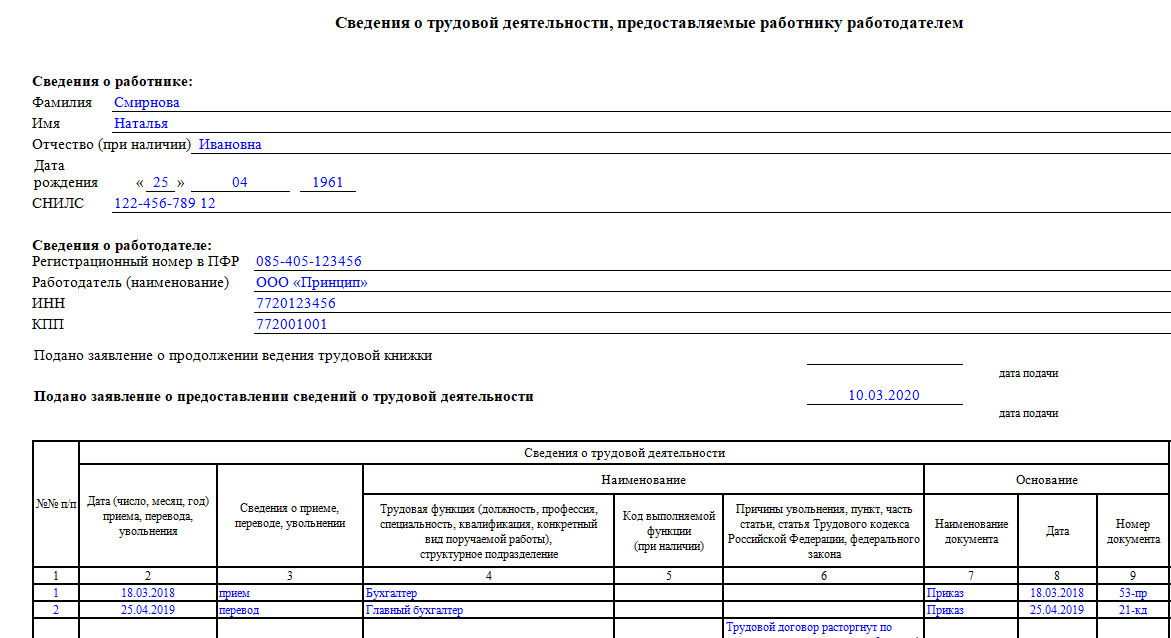Select the application date 10.03.2020
The height and width of the screenshot is (638, 1171).
(x=884, y=395)
